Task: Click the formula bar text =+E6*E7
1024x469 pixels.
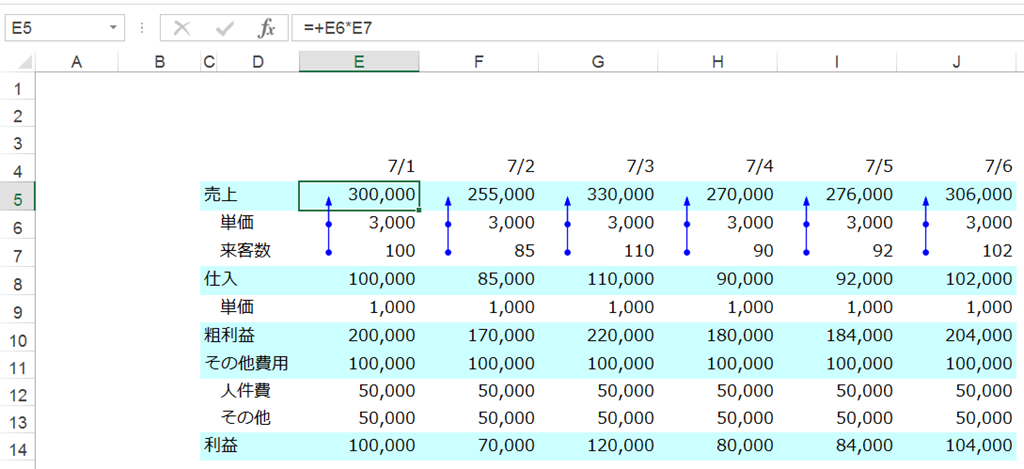Action: [x=338, y=28]
